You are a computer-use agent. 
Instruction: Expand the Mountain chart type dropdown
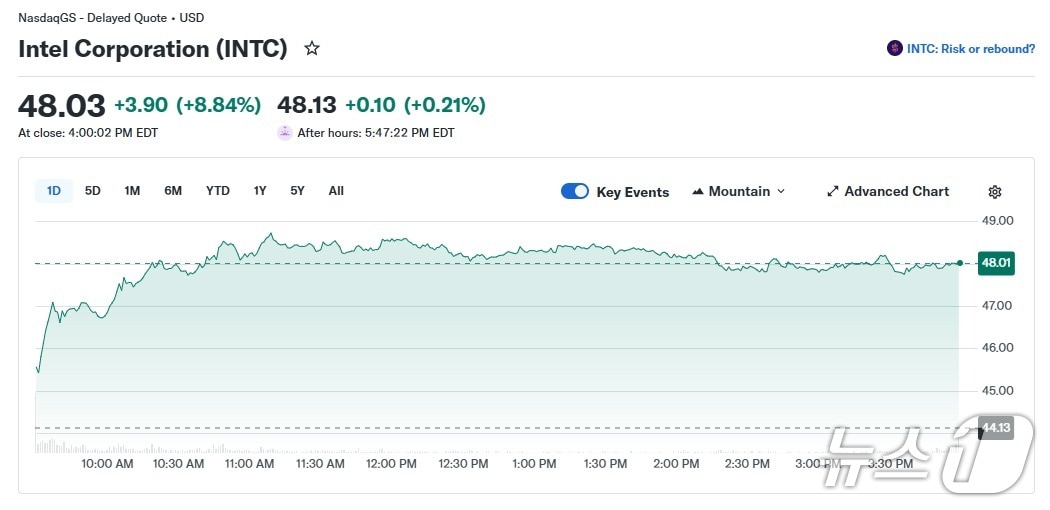pos(780,192)
